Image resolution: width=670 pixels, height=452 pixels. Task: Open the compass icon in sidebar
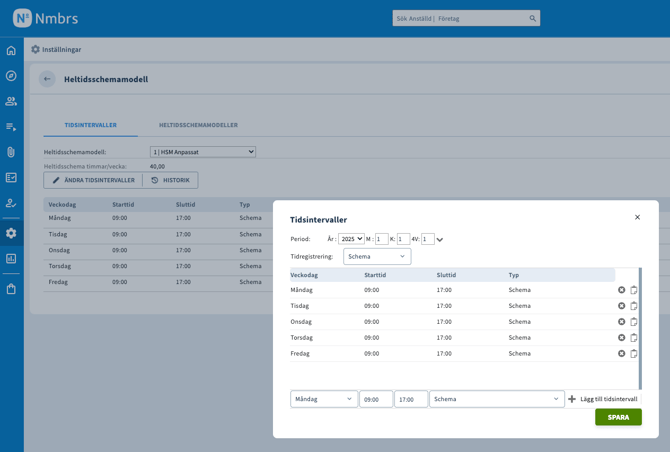(11, 76)
